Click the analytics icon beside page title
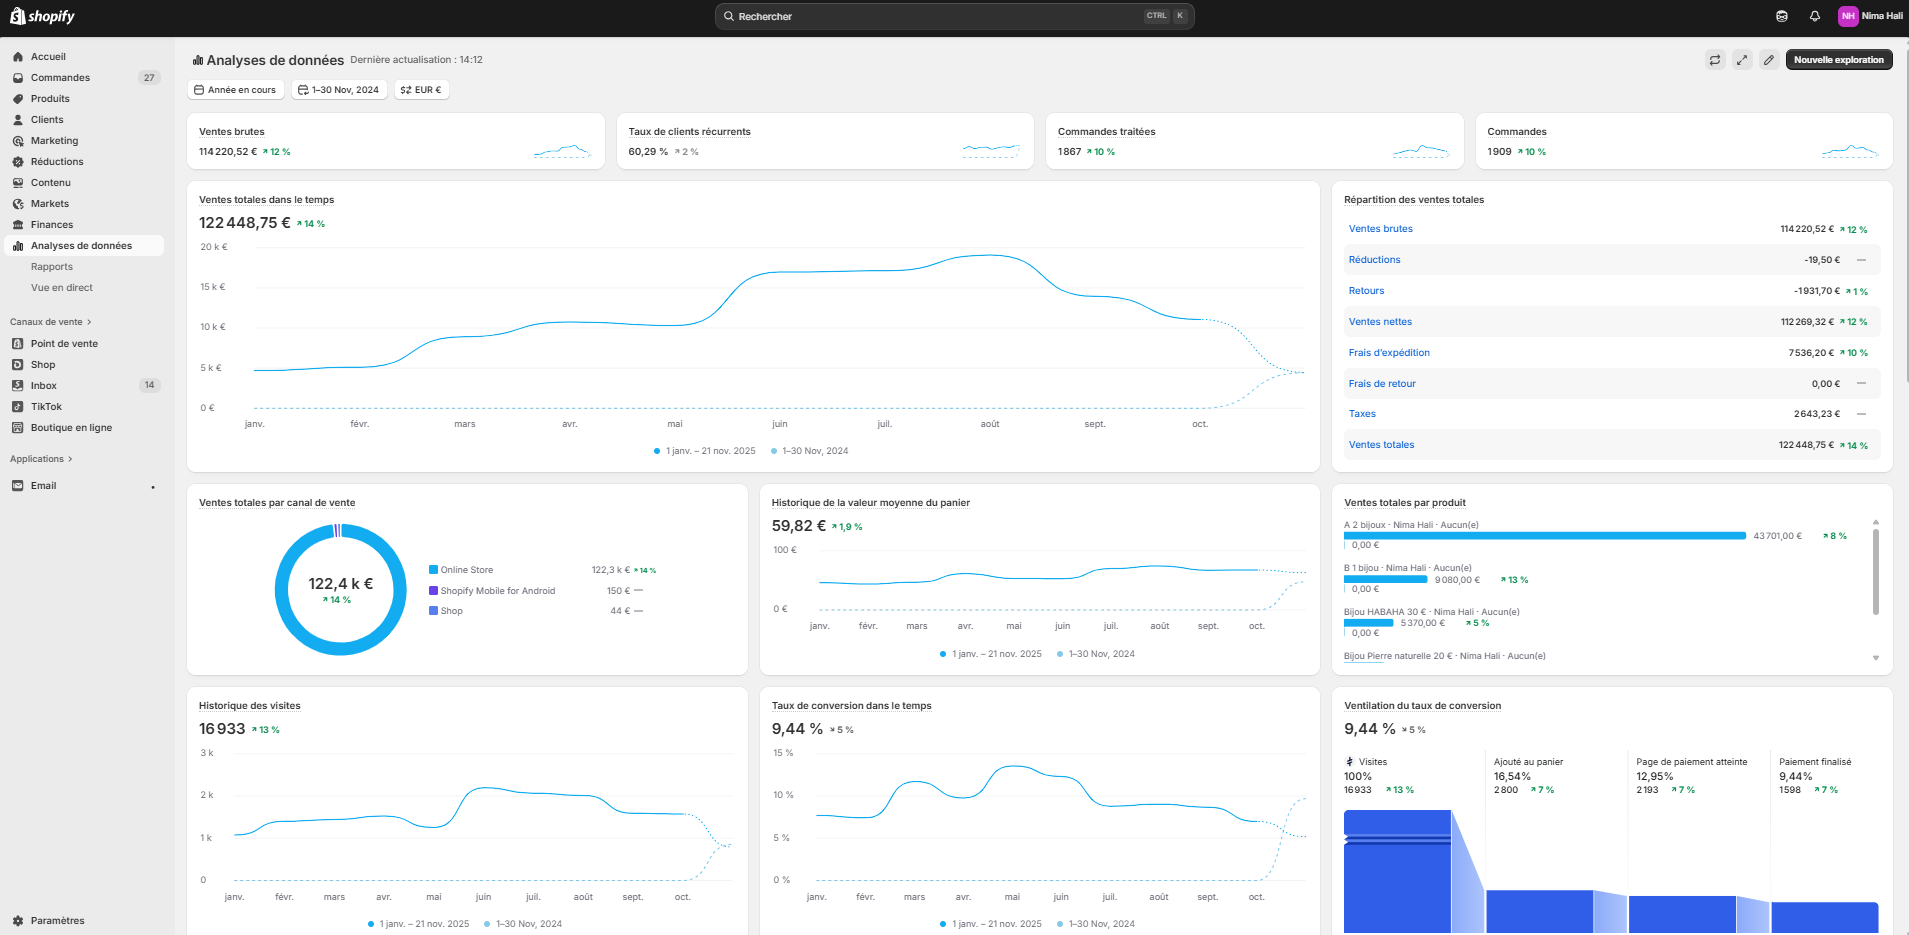The width and height of the screenshot is (1909, 935). (198, 61)
